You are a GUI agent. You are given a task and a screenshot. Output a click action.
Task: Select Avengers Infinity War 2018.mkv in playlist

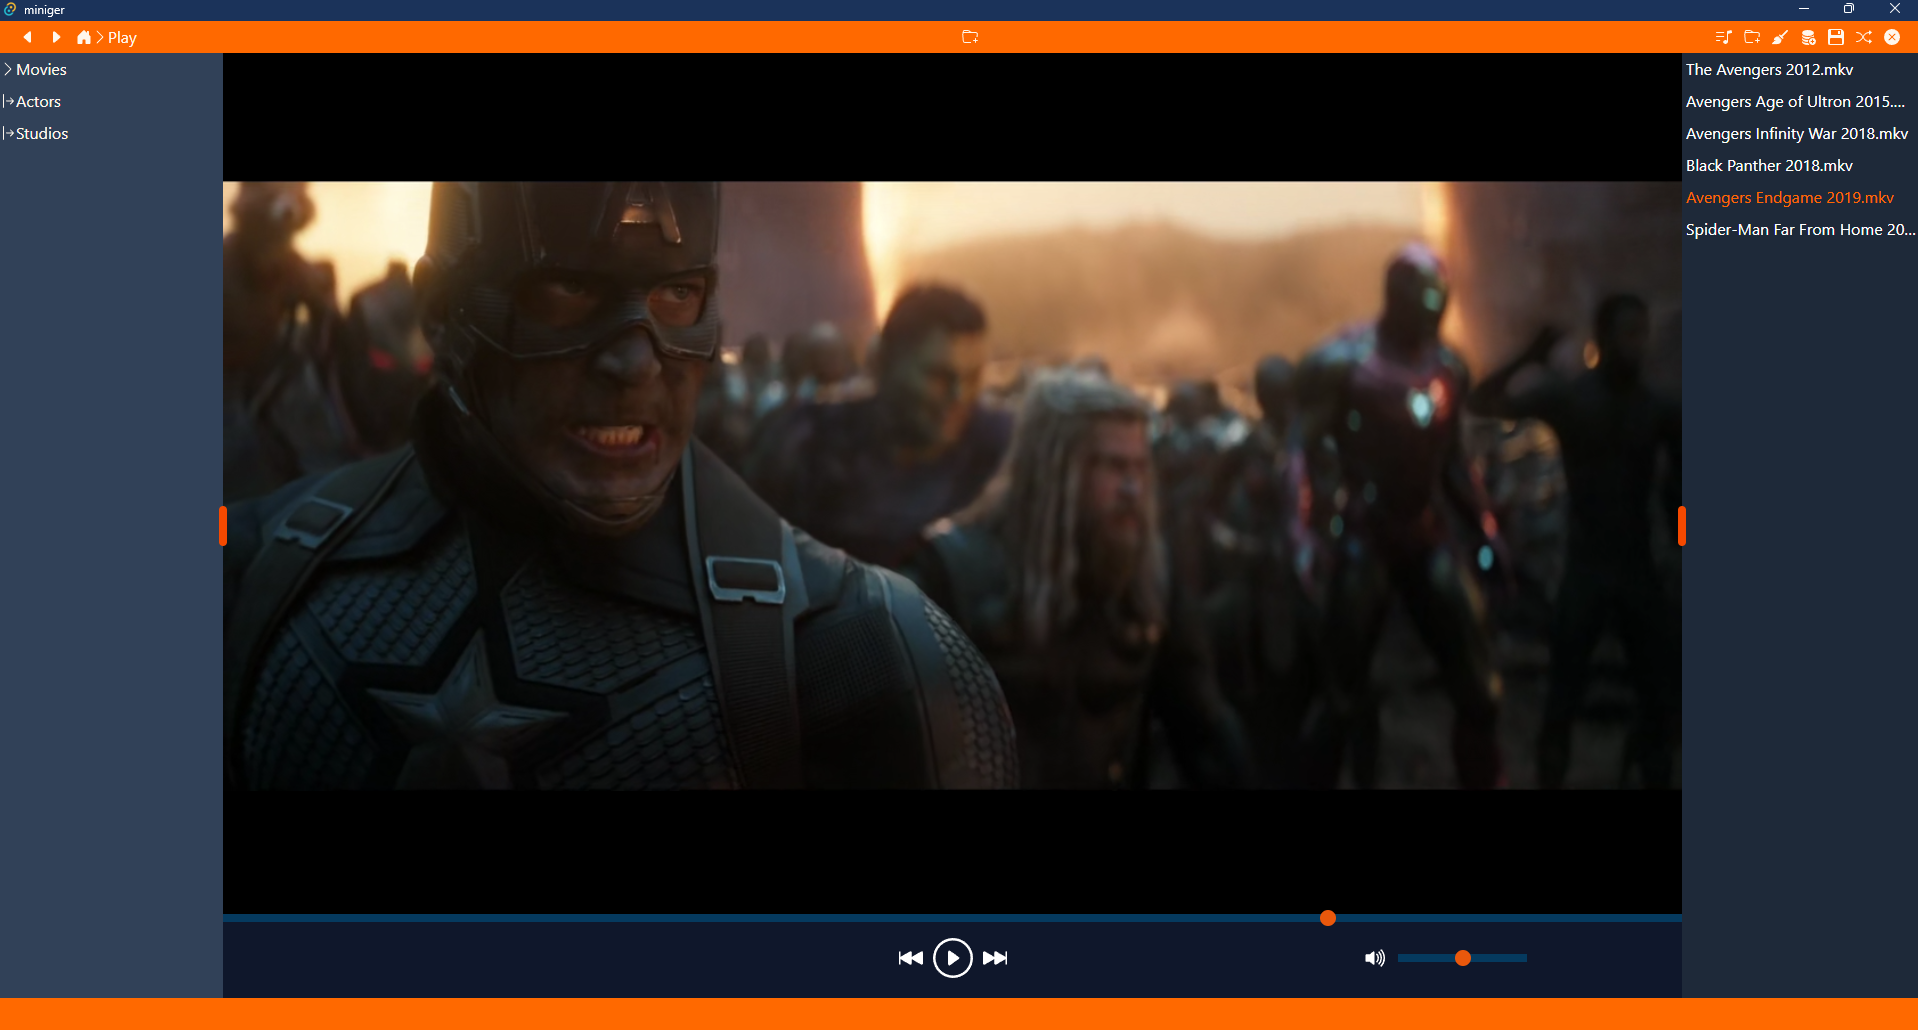[1796, 133]
